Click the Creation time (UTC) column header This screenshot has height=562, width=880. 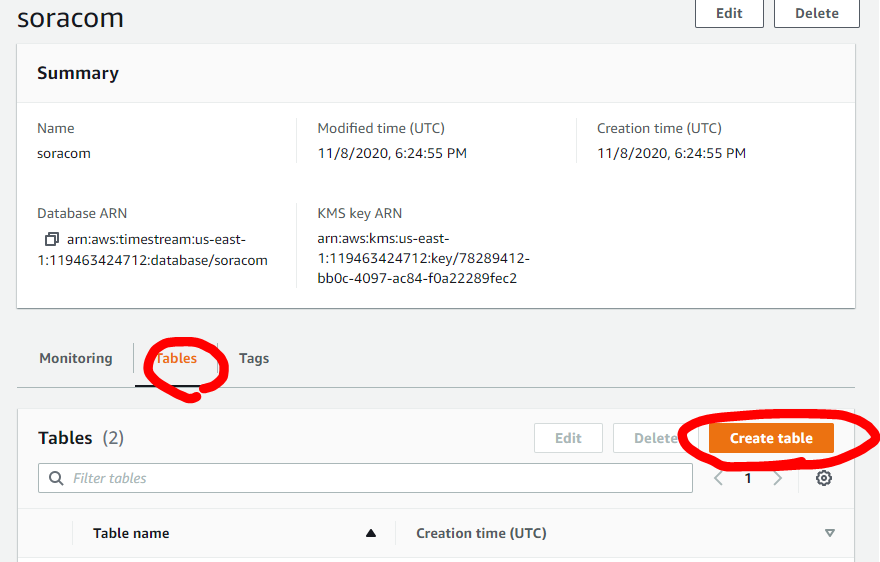tap(481, 533)
